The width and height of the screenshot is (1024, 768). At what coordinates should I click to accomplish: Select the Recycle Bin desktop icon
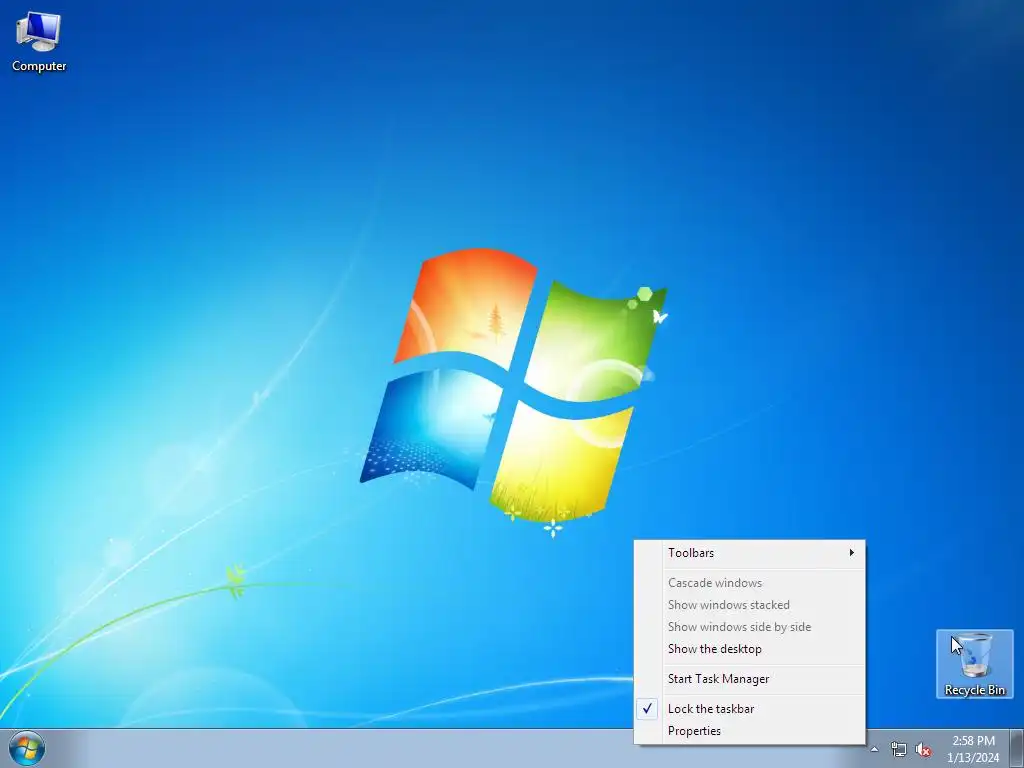974,664
